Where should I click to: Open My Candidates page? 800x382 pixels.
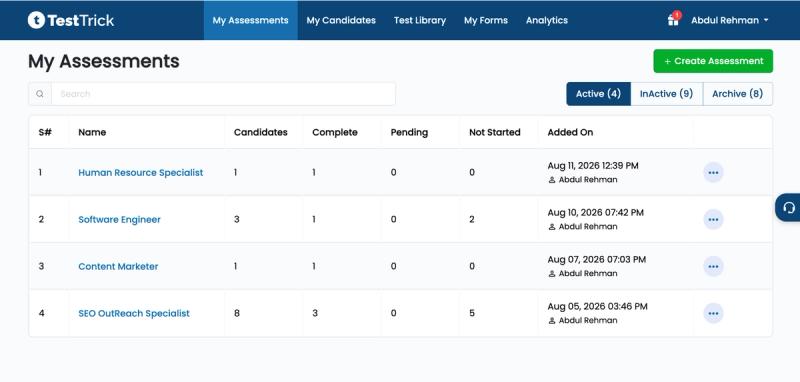(x=341, y=20)
